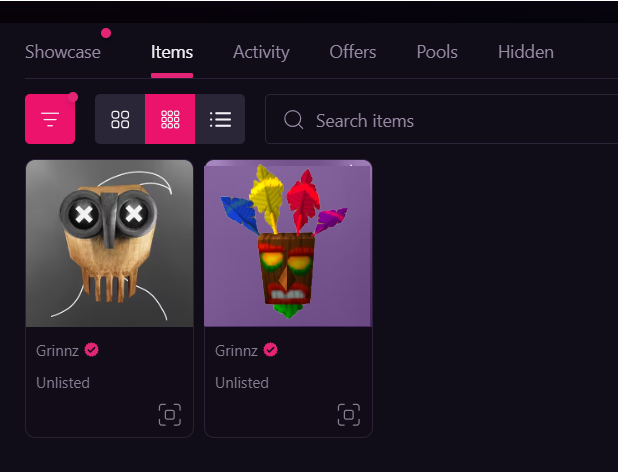Click the scan icon on owl mask card
The width and height of the screenshot is (619, 472).
pos(170,415)
